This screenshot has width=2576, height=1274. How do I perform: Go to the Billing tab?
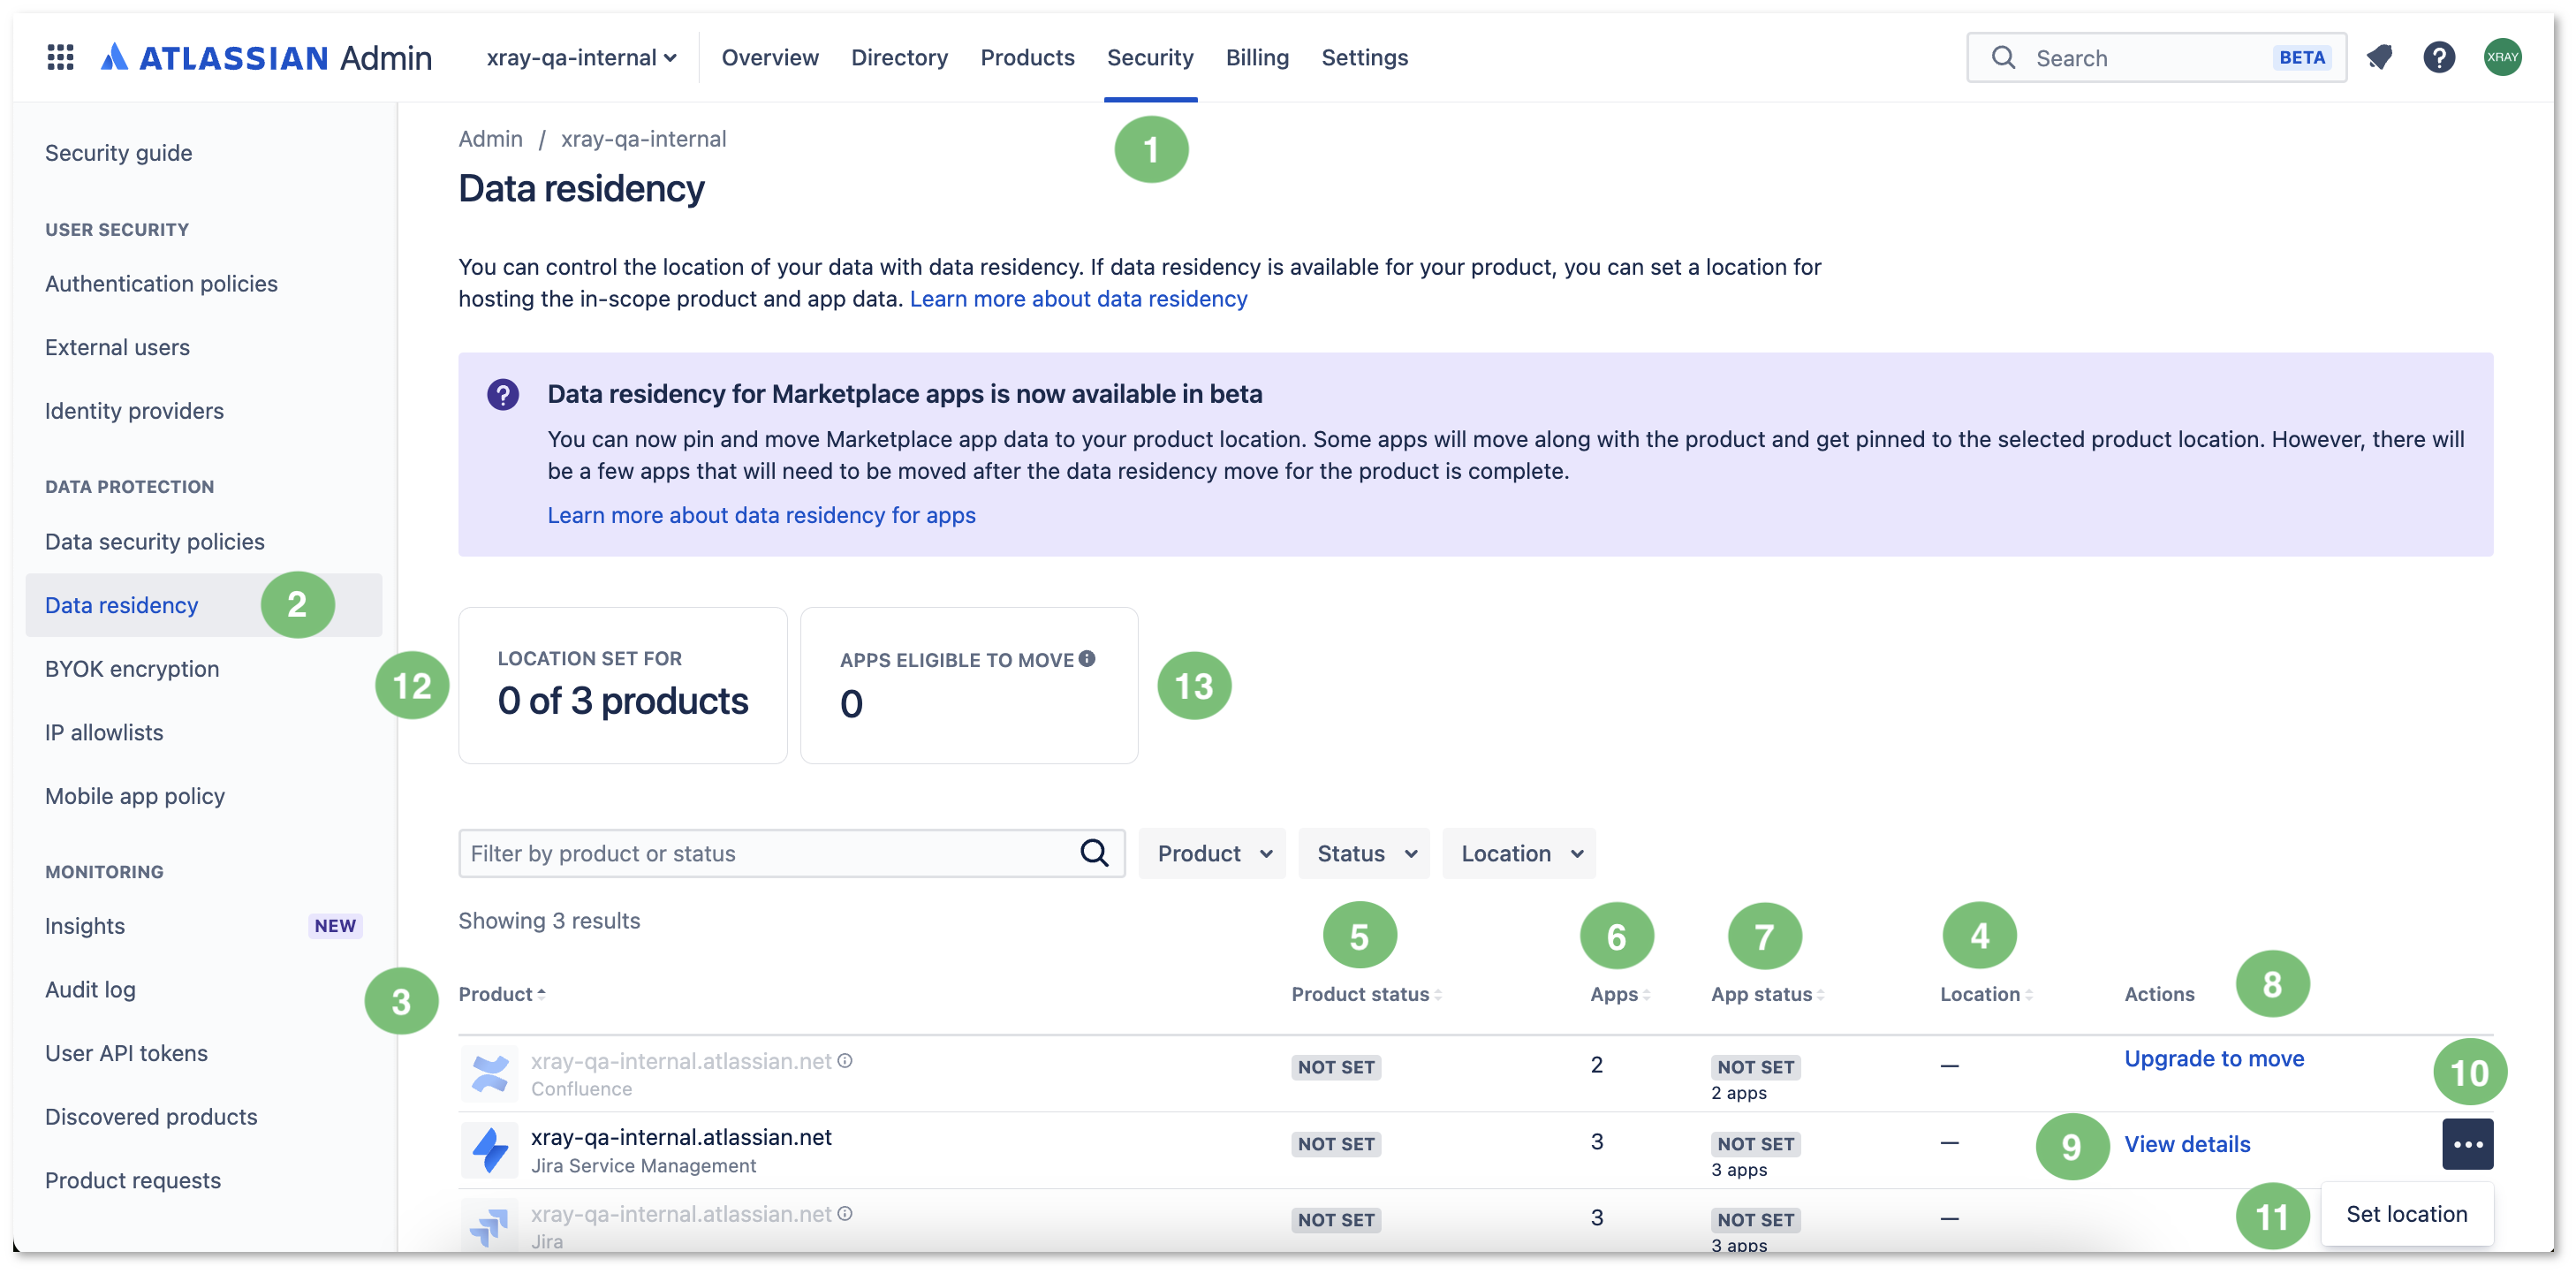pos(1257,58)
